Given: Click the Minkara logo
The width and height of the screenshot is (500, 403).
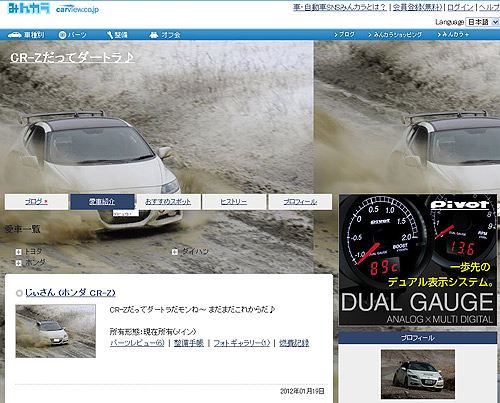Looking at the screenshot, I should click(29, 8).
